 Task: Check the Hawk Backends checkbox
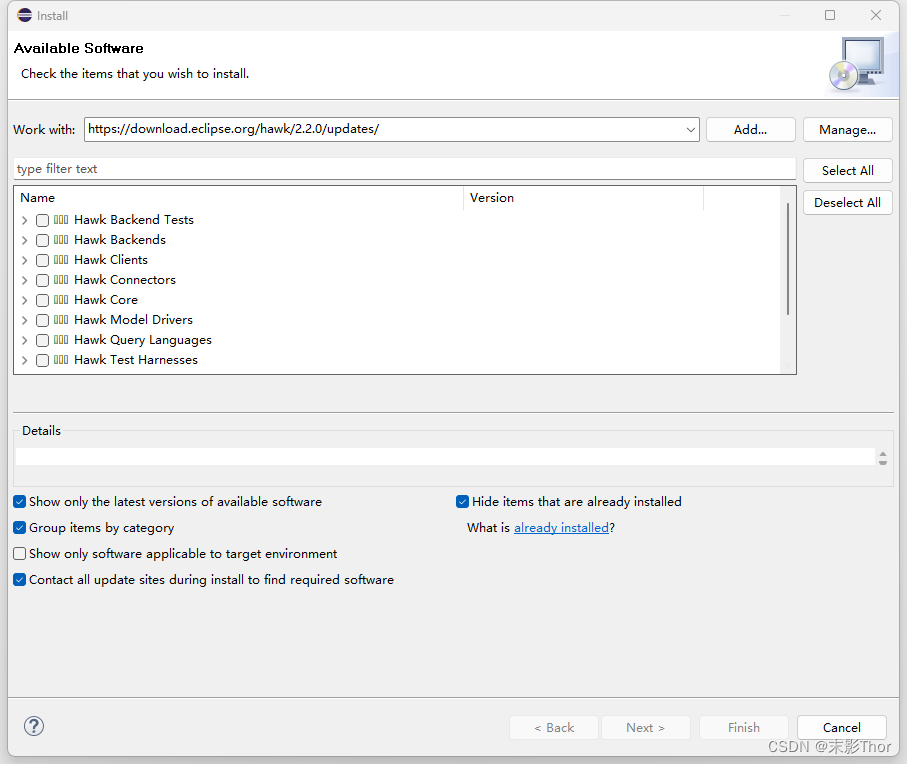[x=42, y=240]
